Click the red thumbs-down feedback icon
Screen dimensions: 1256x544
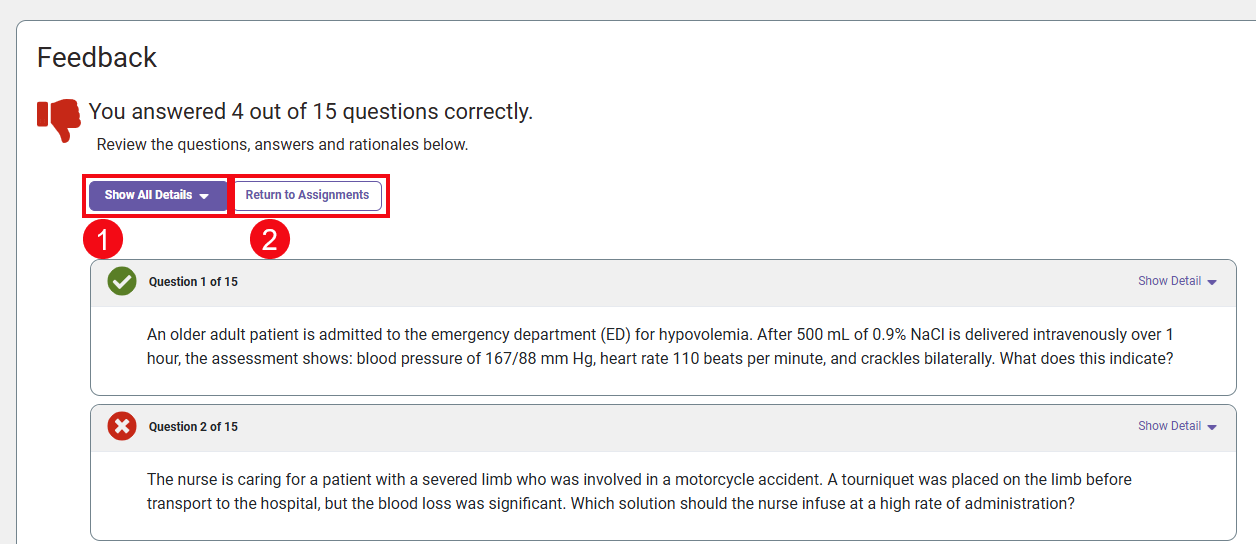pos(59,120)
